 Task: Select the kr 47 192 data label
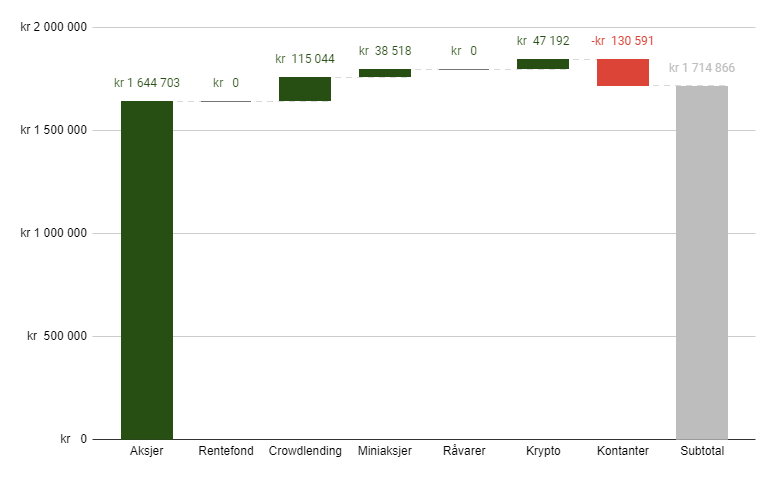[x=543, y=41]
